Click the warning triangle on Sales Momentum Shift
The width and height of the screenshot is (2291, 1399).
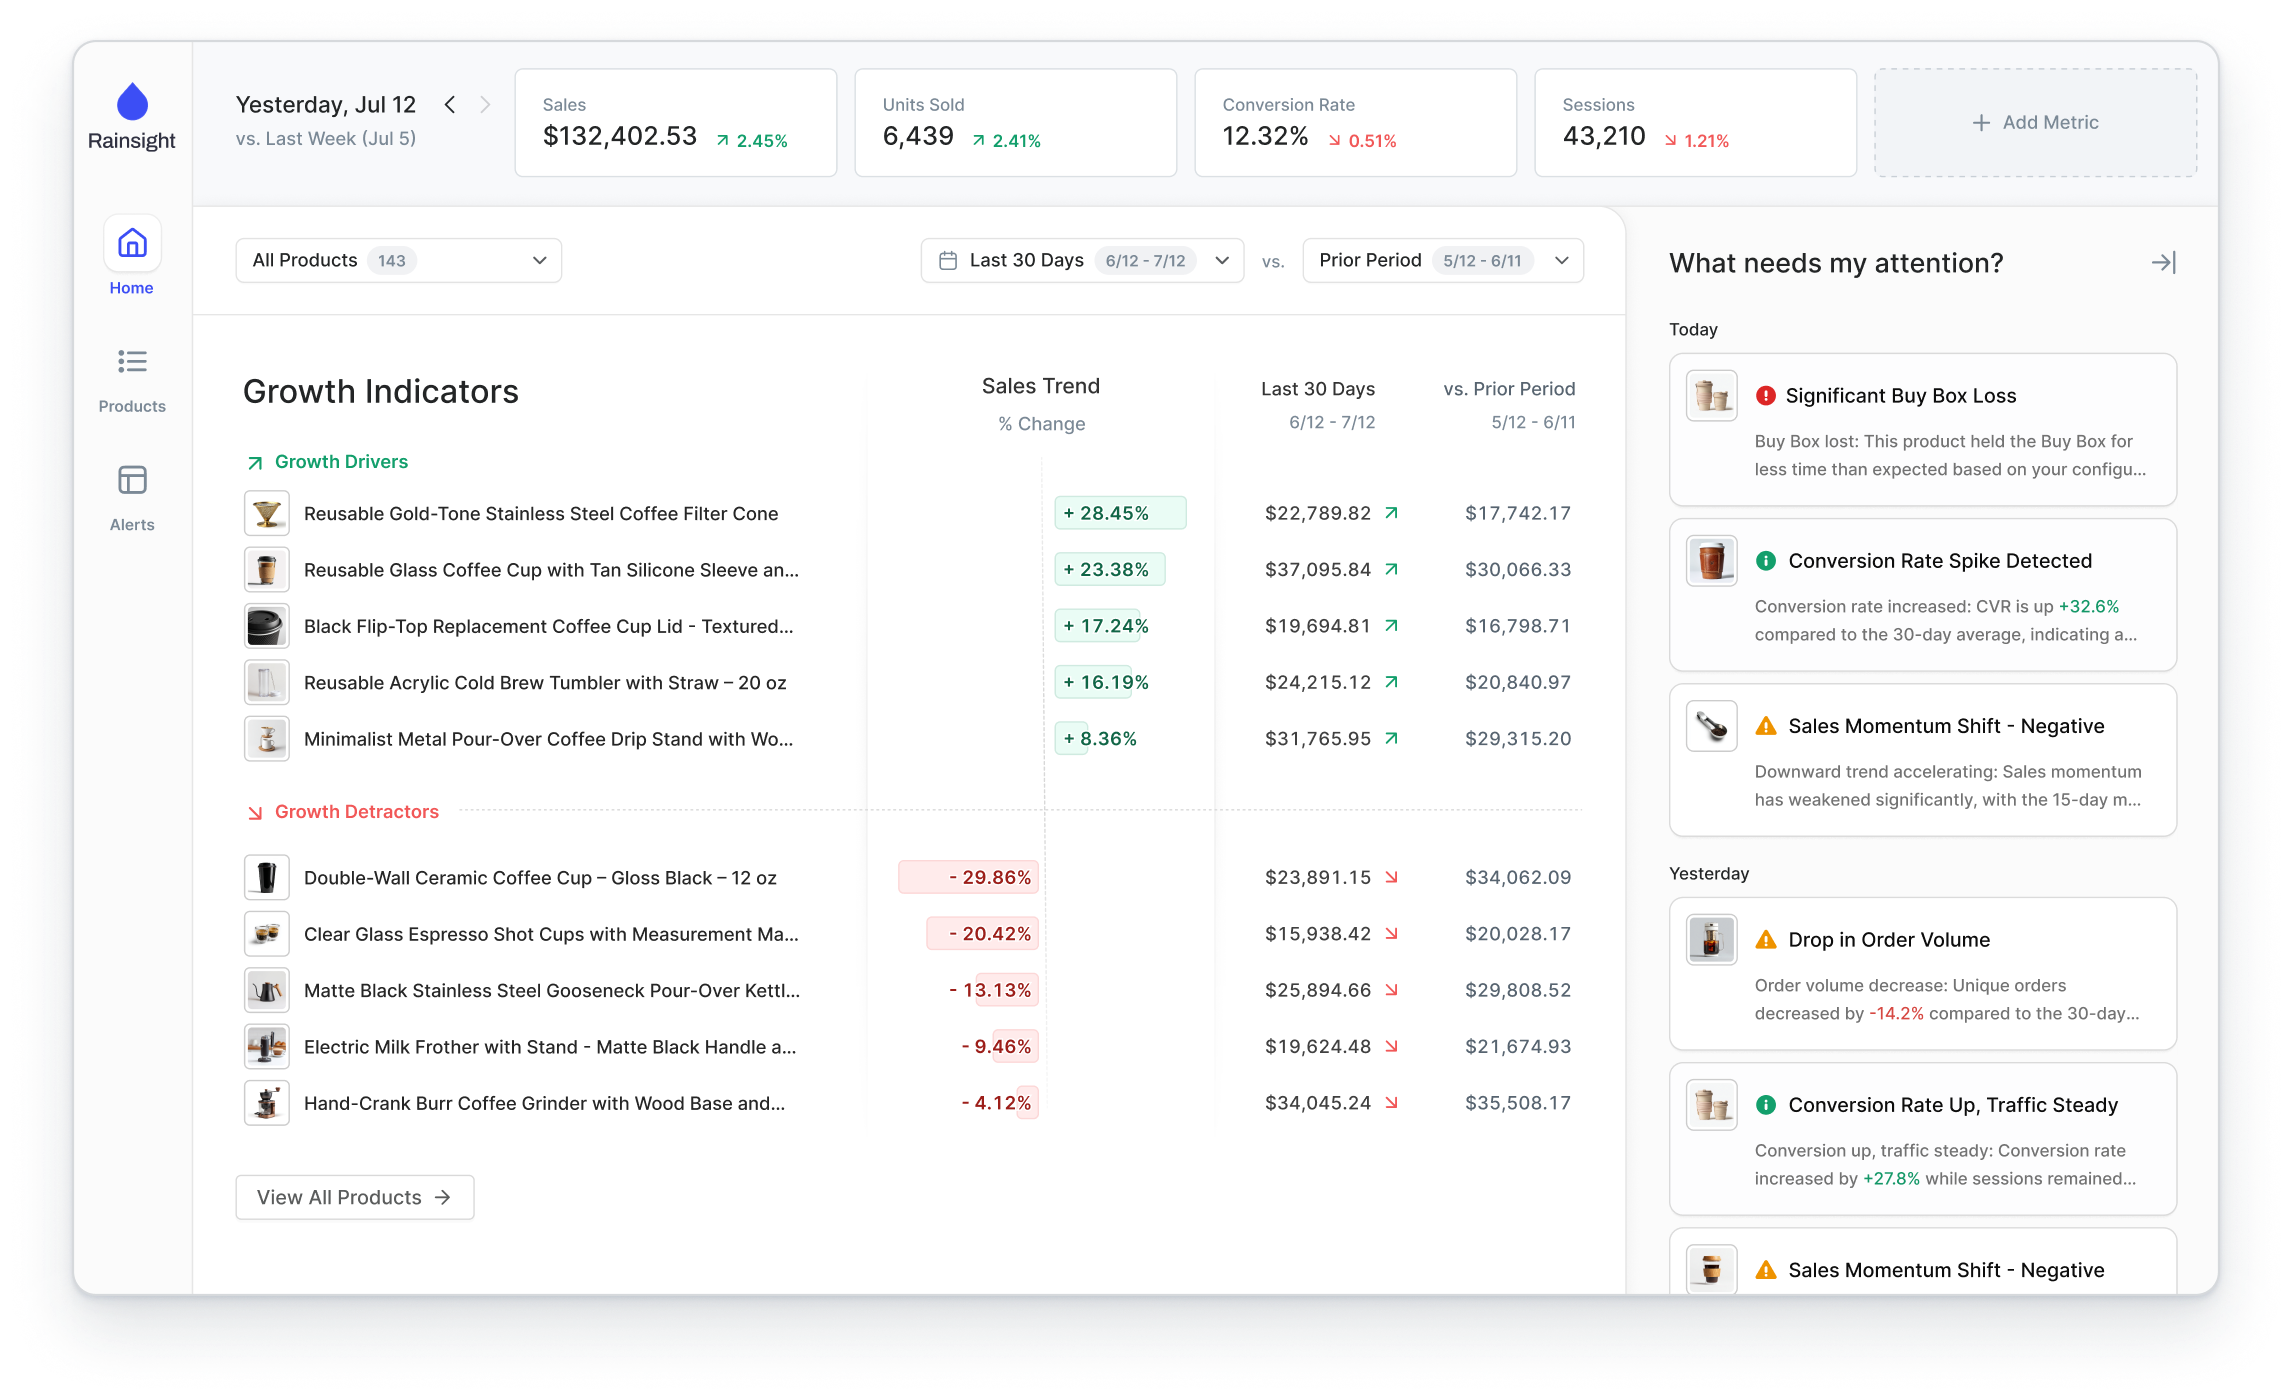(x=1766, y=726)
